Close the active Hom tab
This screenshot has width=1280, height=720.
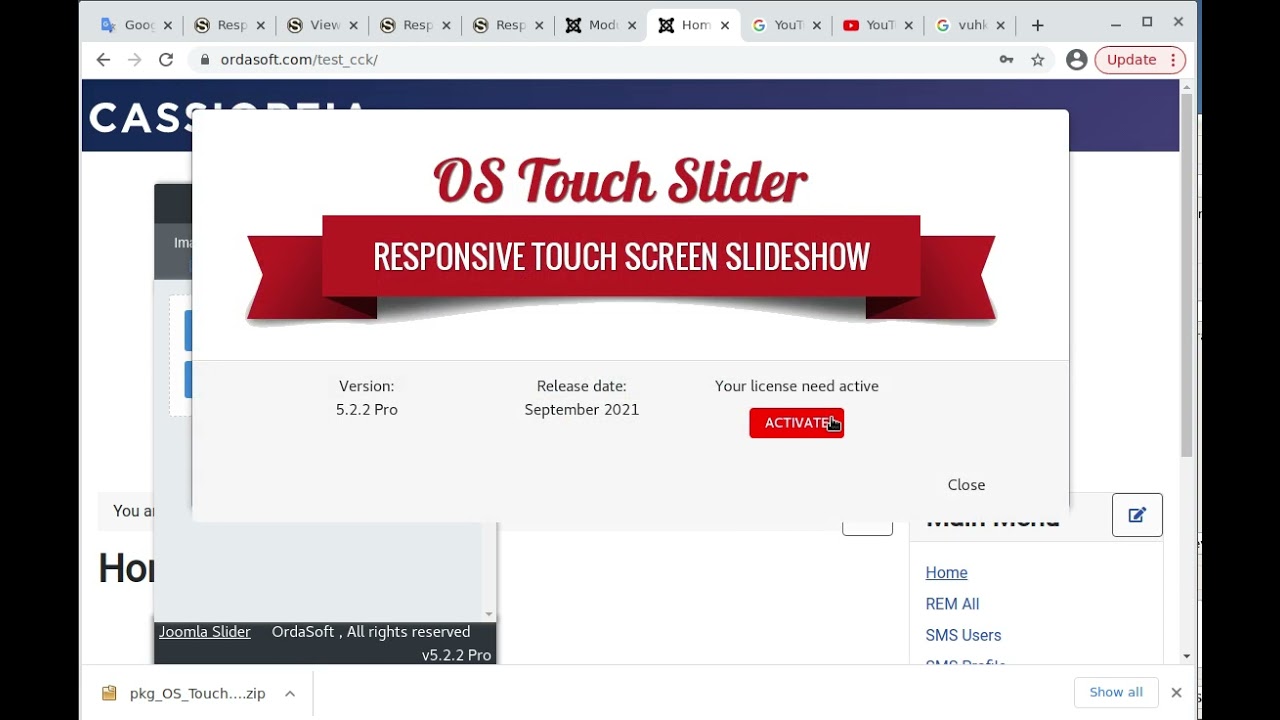pyautogui.click(x=724, y=25)
